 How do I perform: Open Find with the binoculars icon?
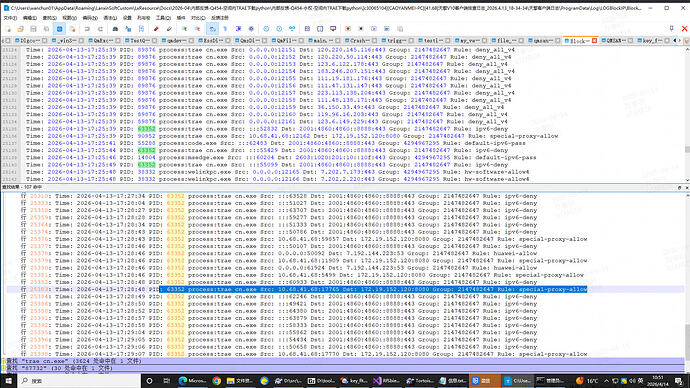pyautogui.click(x=115, y=29)
